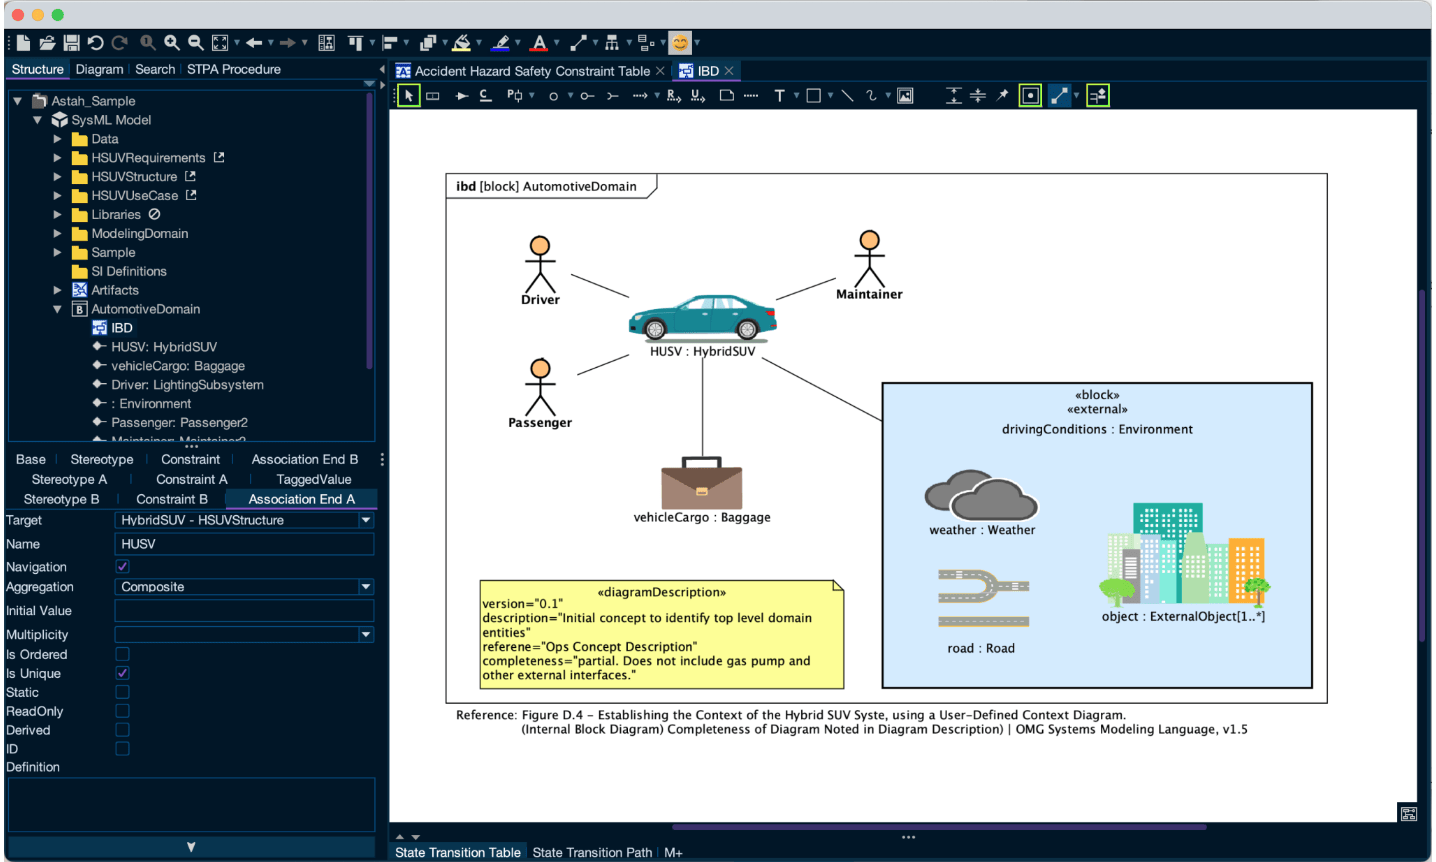1436x862 pixels.
Task: Toggle the Navigation checkbox
Action: [122, 567]
